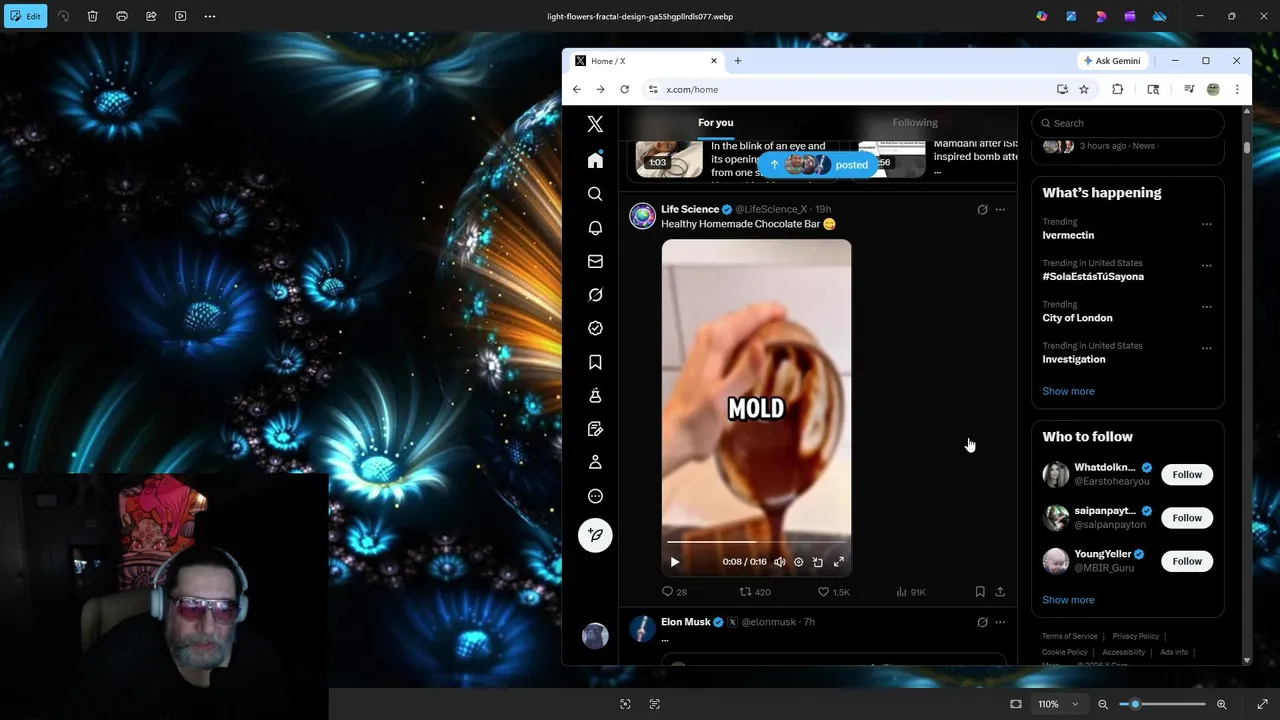Click Show more under What's happening

tap(1068, 391)
